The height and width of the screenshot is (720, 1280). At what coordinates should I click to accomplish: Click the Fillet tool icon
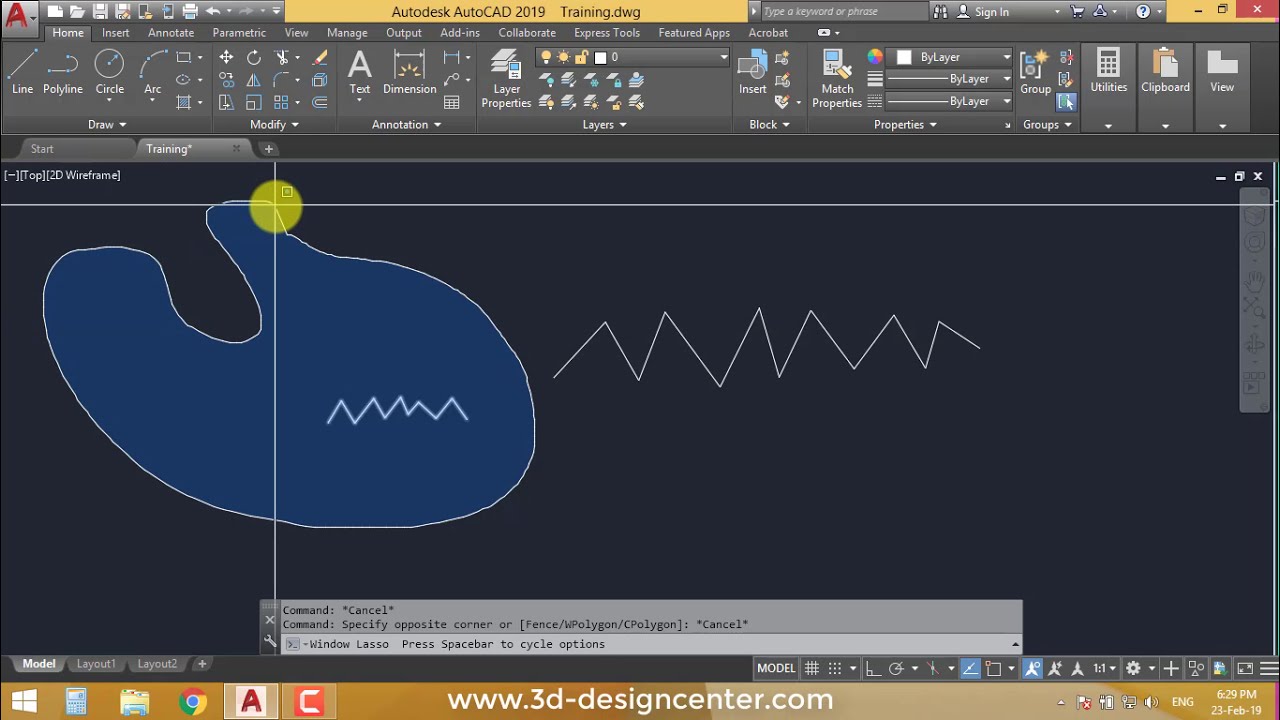click(x=282, y=80)
